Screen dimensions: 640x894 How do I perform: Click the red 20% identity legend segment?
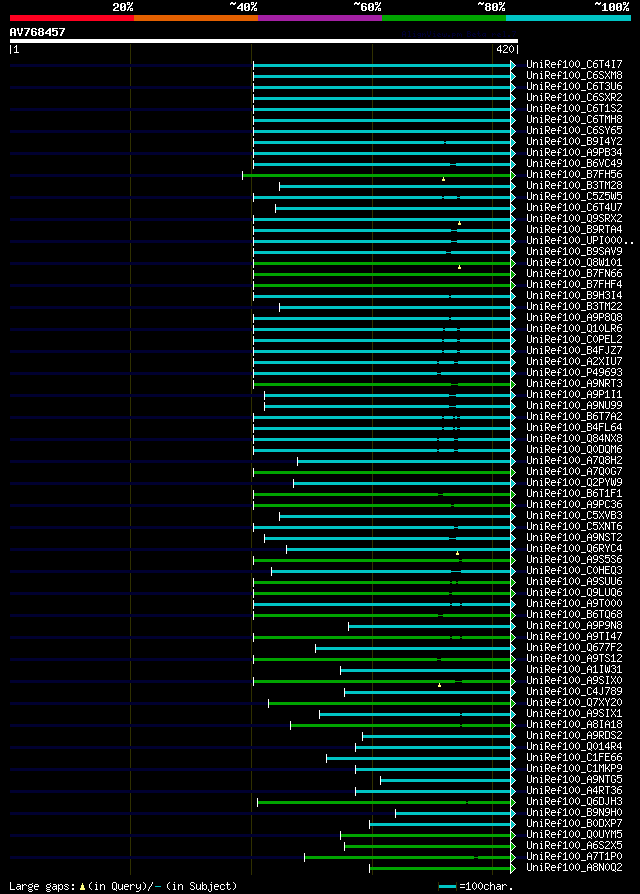point(72,18)
